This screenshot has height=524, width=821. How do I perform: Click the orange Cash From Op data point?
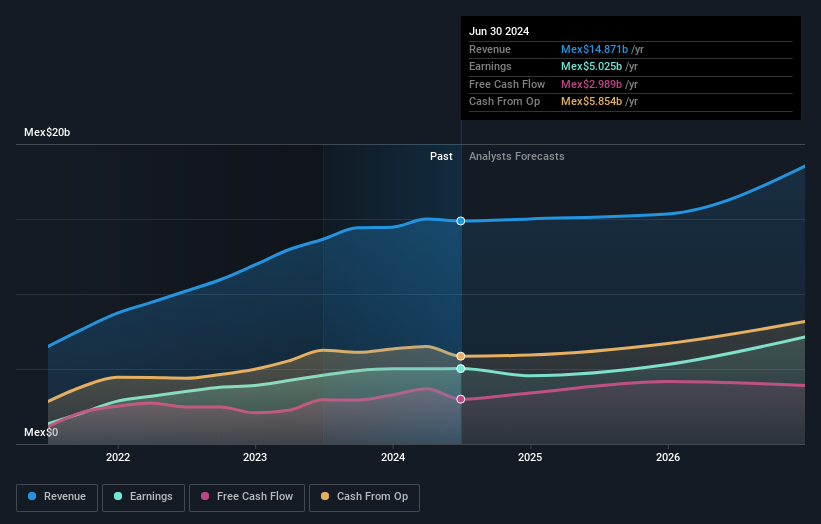[461, 356]
